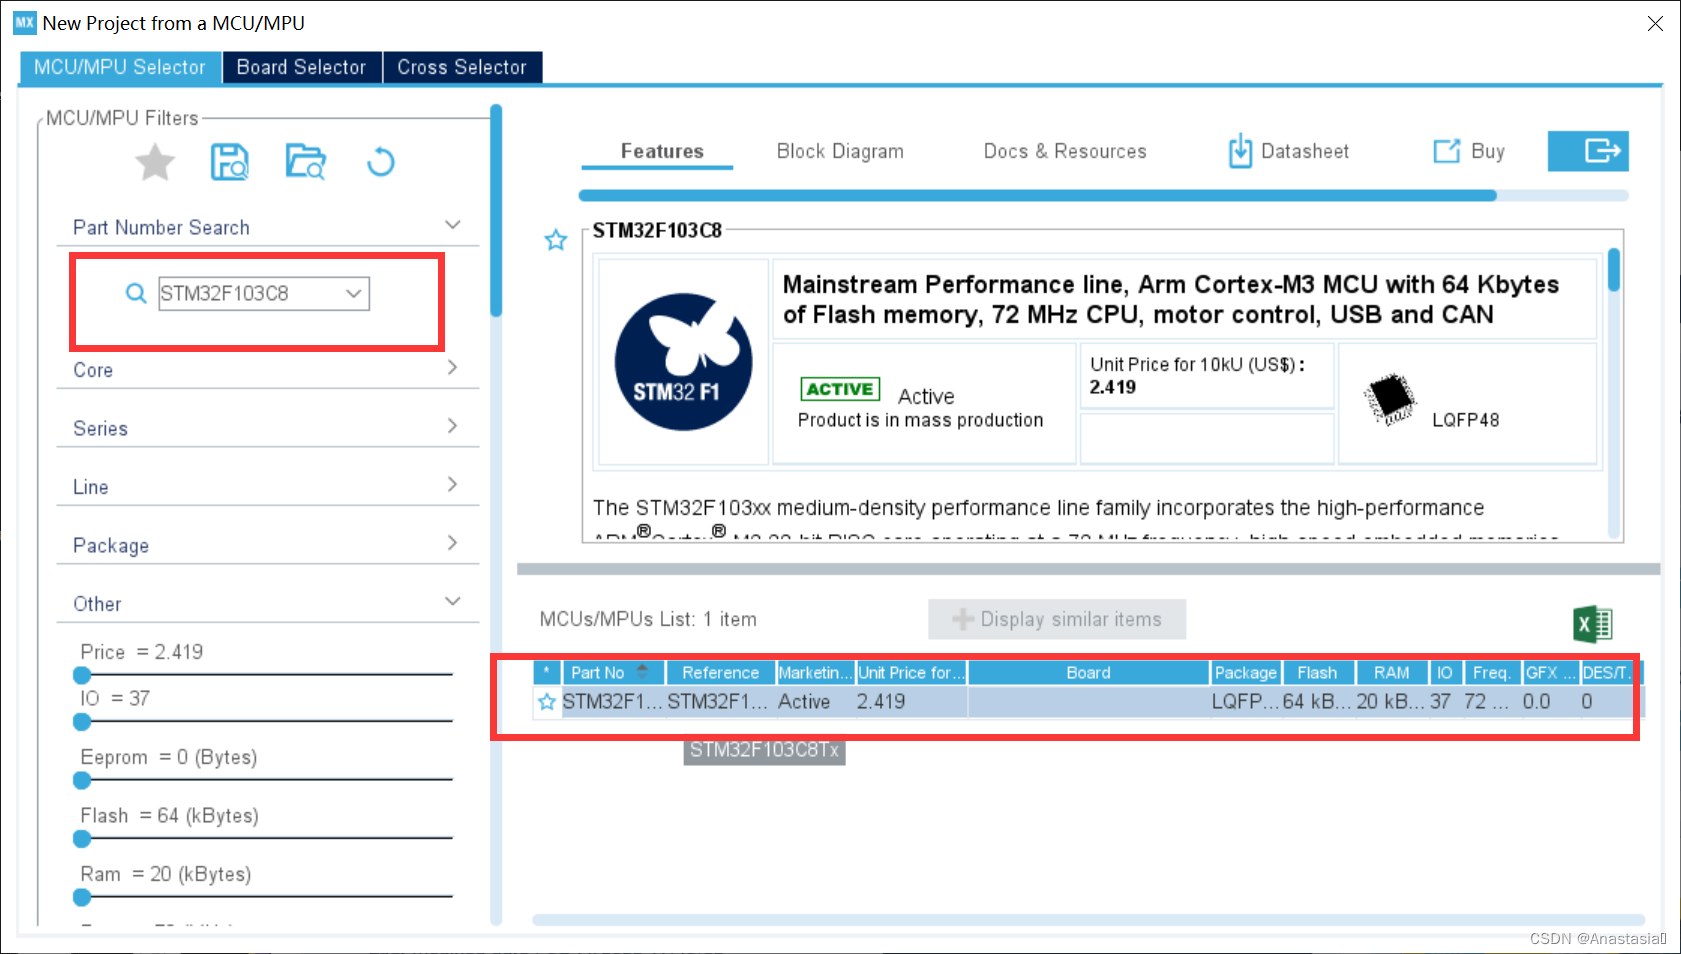Viewport: 1681px width, 954px height.
Task: Expand the Line filter section
Action: click(x=452, y=484)
